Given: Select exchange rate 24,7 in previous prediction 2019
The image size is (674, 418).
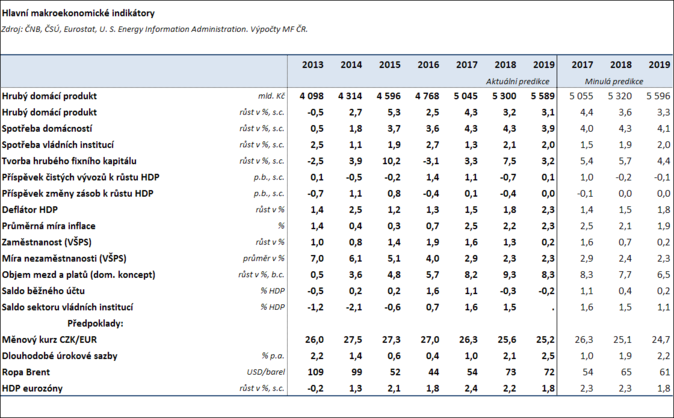Looking at the screenshot, I should coord(661,340).
